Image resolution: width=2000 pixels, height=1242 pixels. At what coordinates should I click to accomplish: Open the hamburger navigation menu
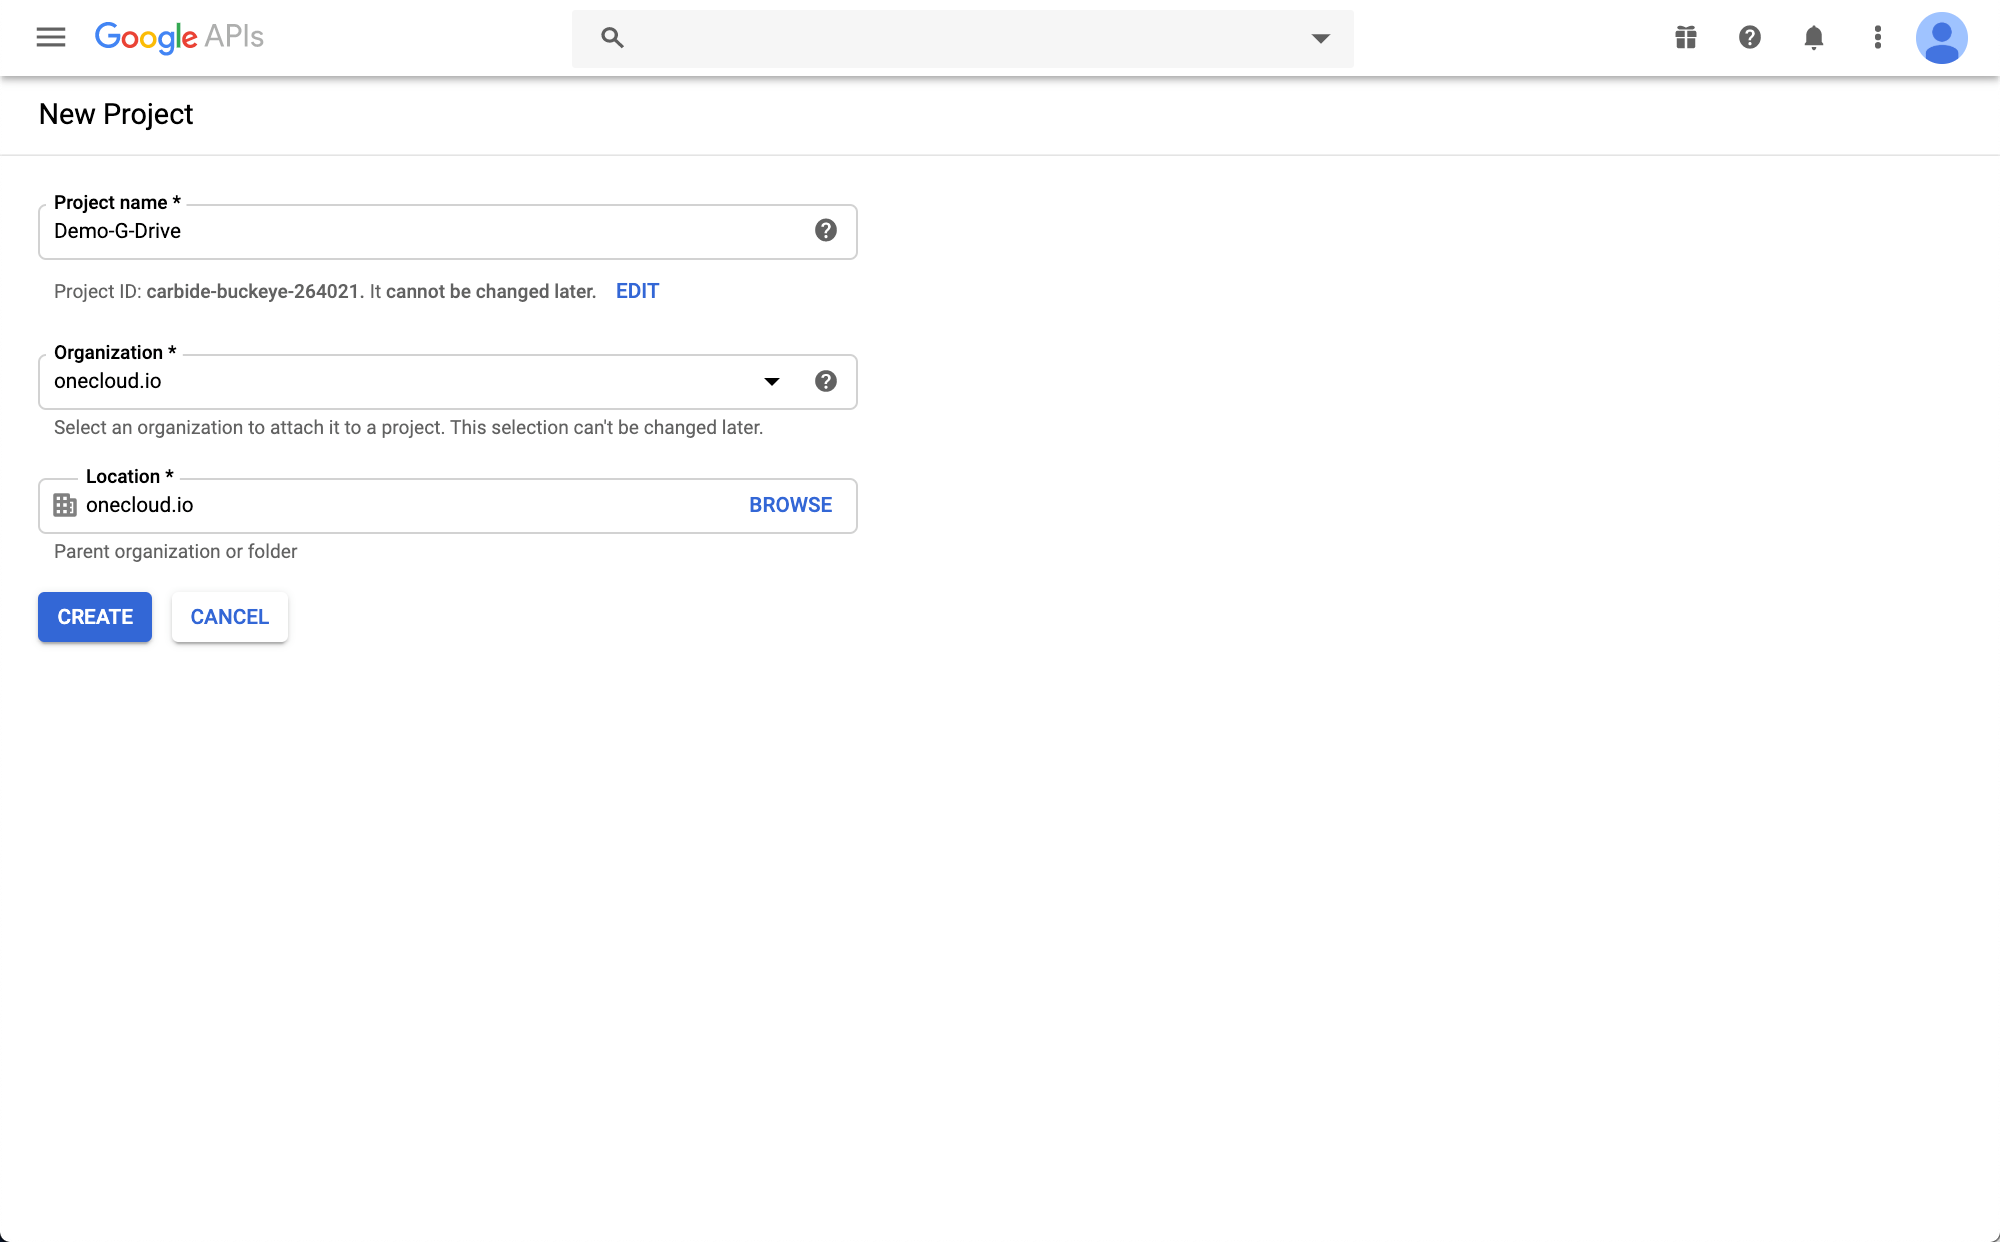(51, 37)
